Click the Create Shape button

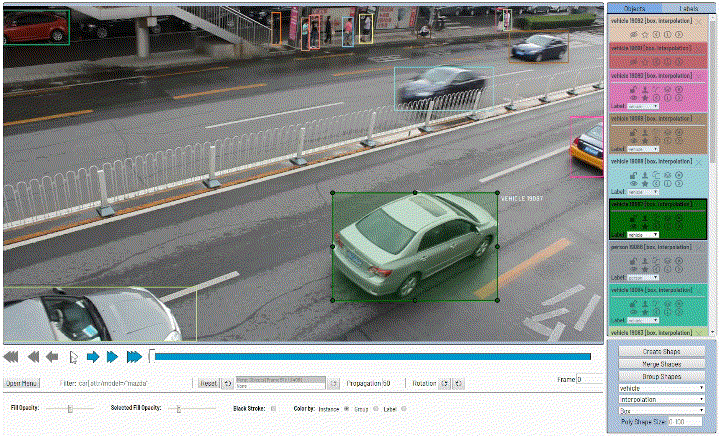point(661,352)
